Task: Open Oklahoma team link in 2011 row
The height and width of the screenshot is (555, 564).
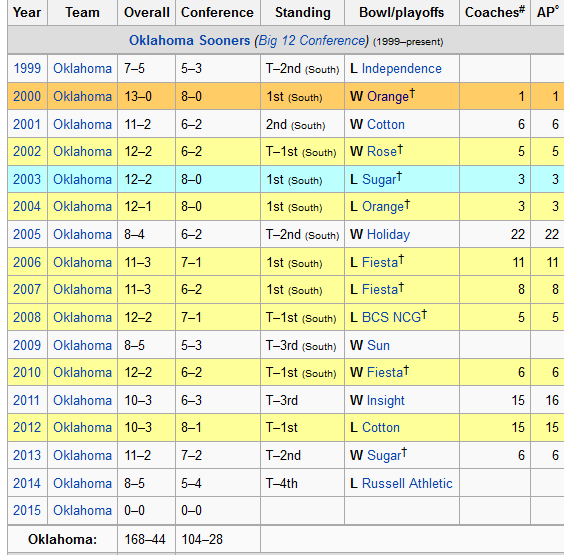Action: click(x=82, y=401)
